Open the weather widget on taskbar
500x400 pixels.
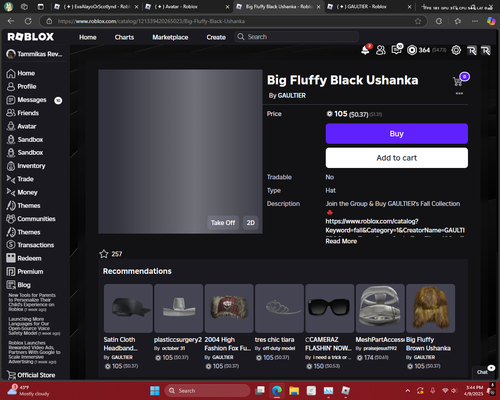click(29, 391)
